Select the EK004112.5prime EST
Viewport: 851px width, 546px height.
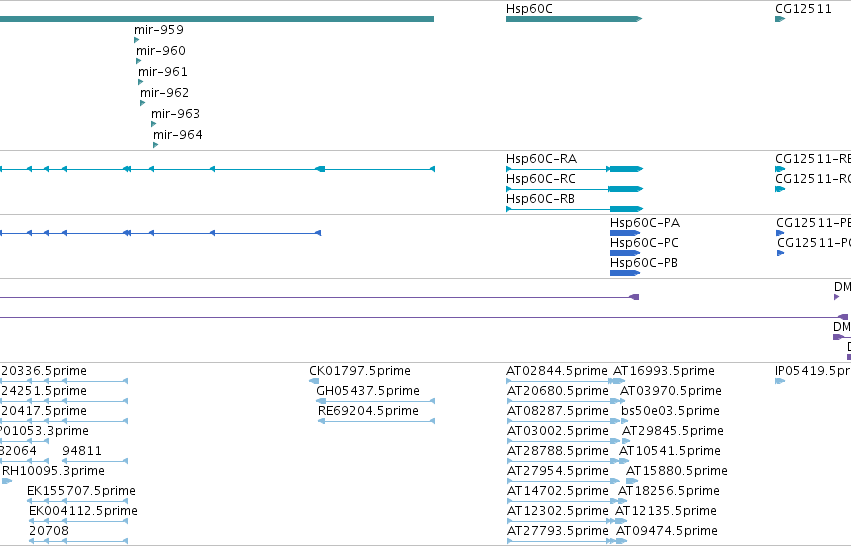78,522
